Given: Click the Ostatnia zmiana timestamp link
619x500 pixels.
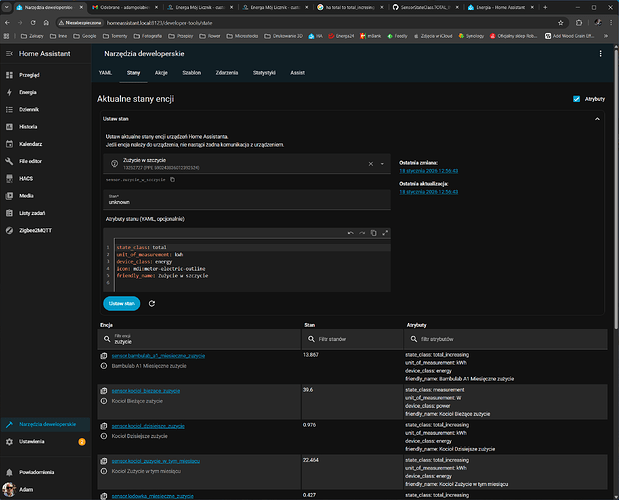Looking at the screenshot, I should coord(428,171).
